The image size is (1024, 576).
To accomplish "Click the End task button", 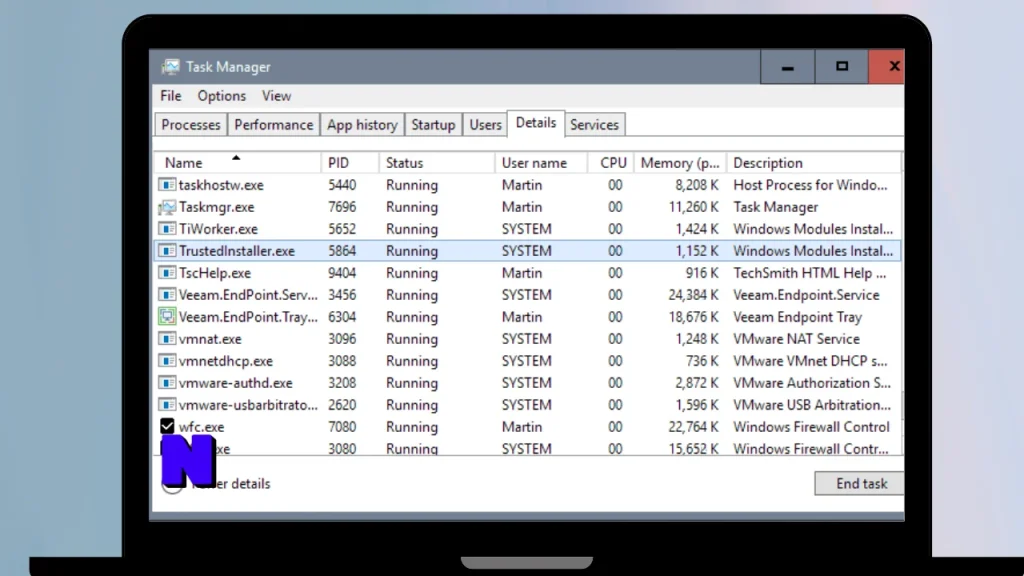I will tap(860, 484).
